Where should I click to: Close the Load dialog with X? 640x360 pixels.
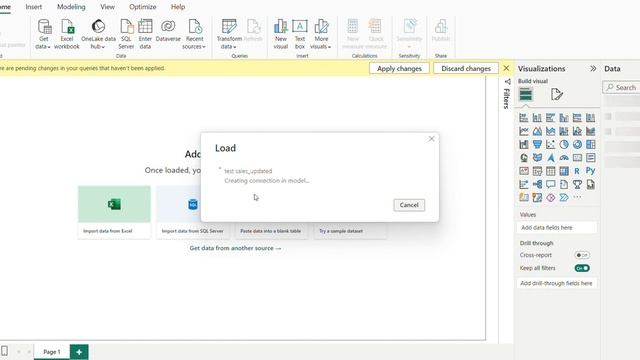431,139
